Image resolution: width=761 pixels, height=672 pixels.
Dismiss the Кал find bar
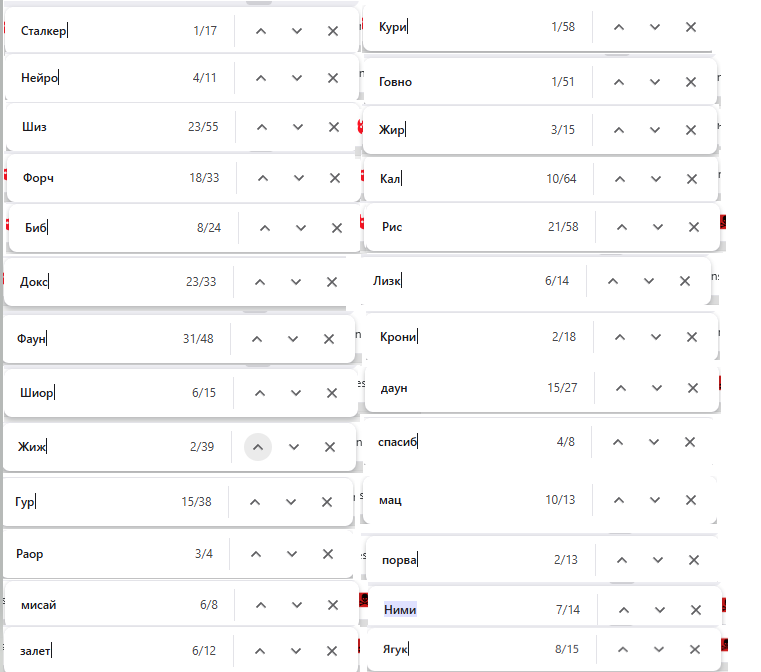click(691, 179)
